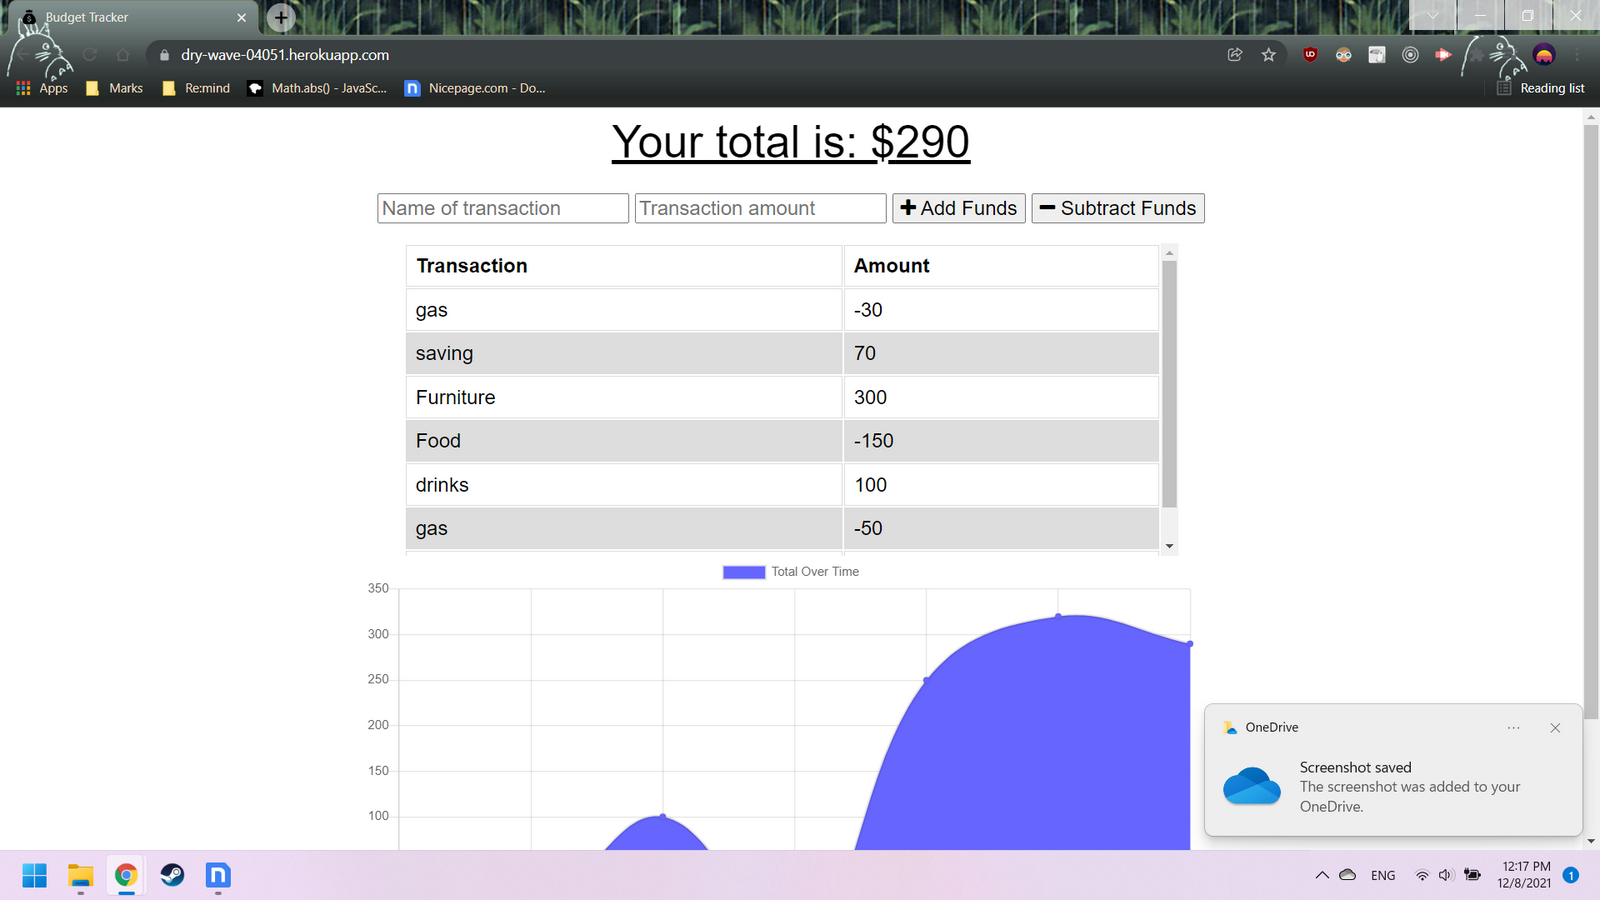
Task: Click the last data point on chart
Action: (x=1190, y=644)
